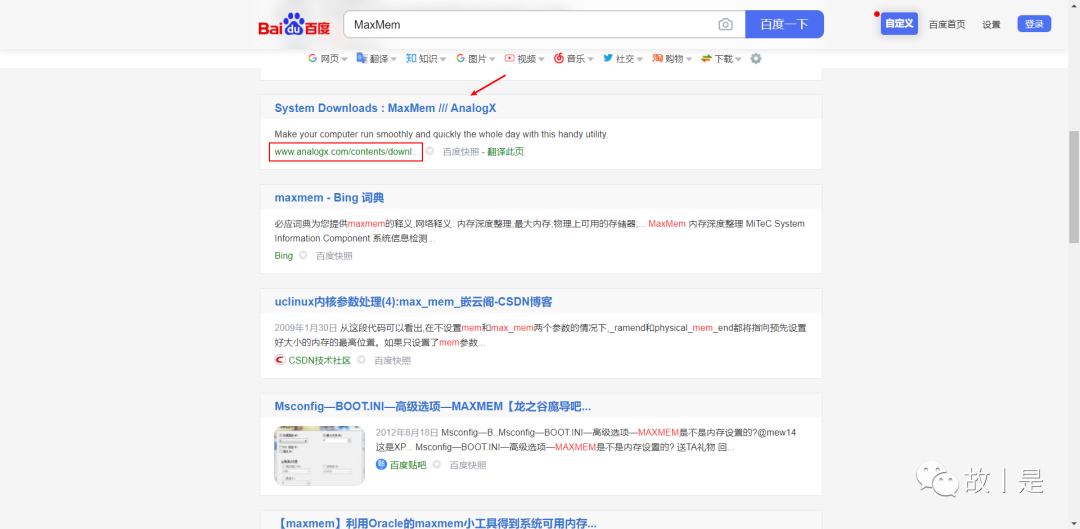
Task: Open the Msconfig—BOOT.INI—高级选项—MAXMEM result
Action: click(433, 406)
